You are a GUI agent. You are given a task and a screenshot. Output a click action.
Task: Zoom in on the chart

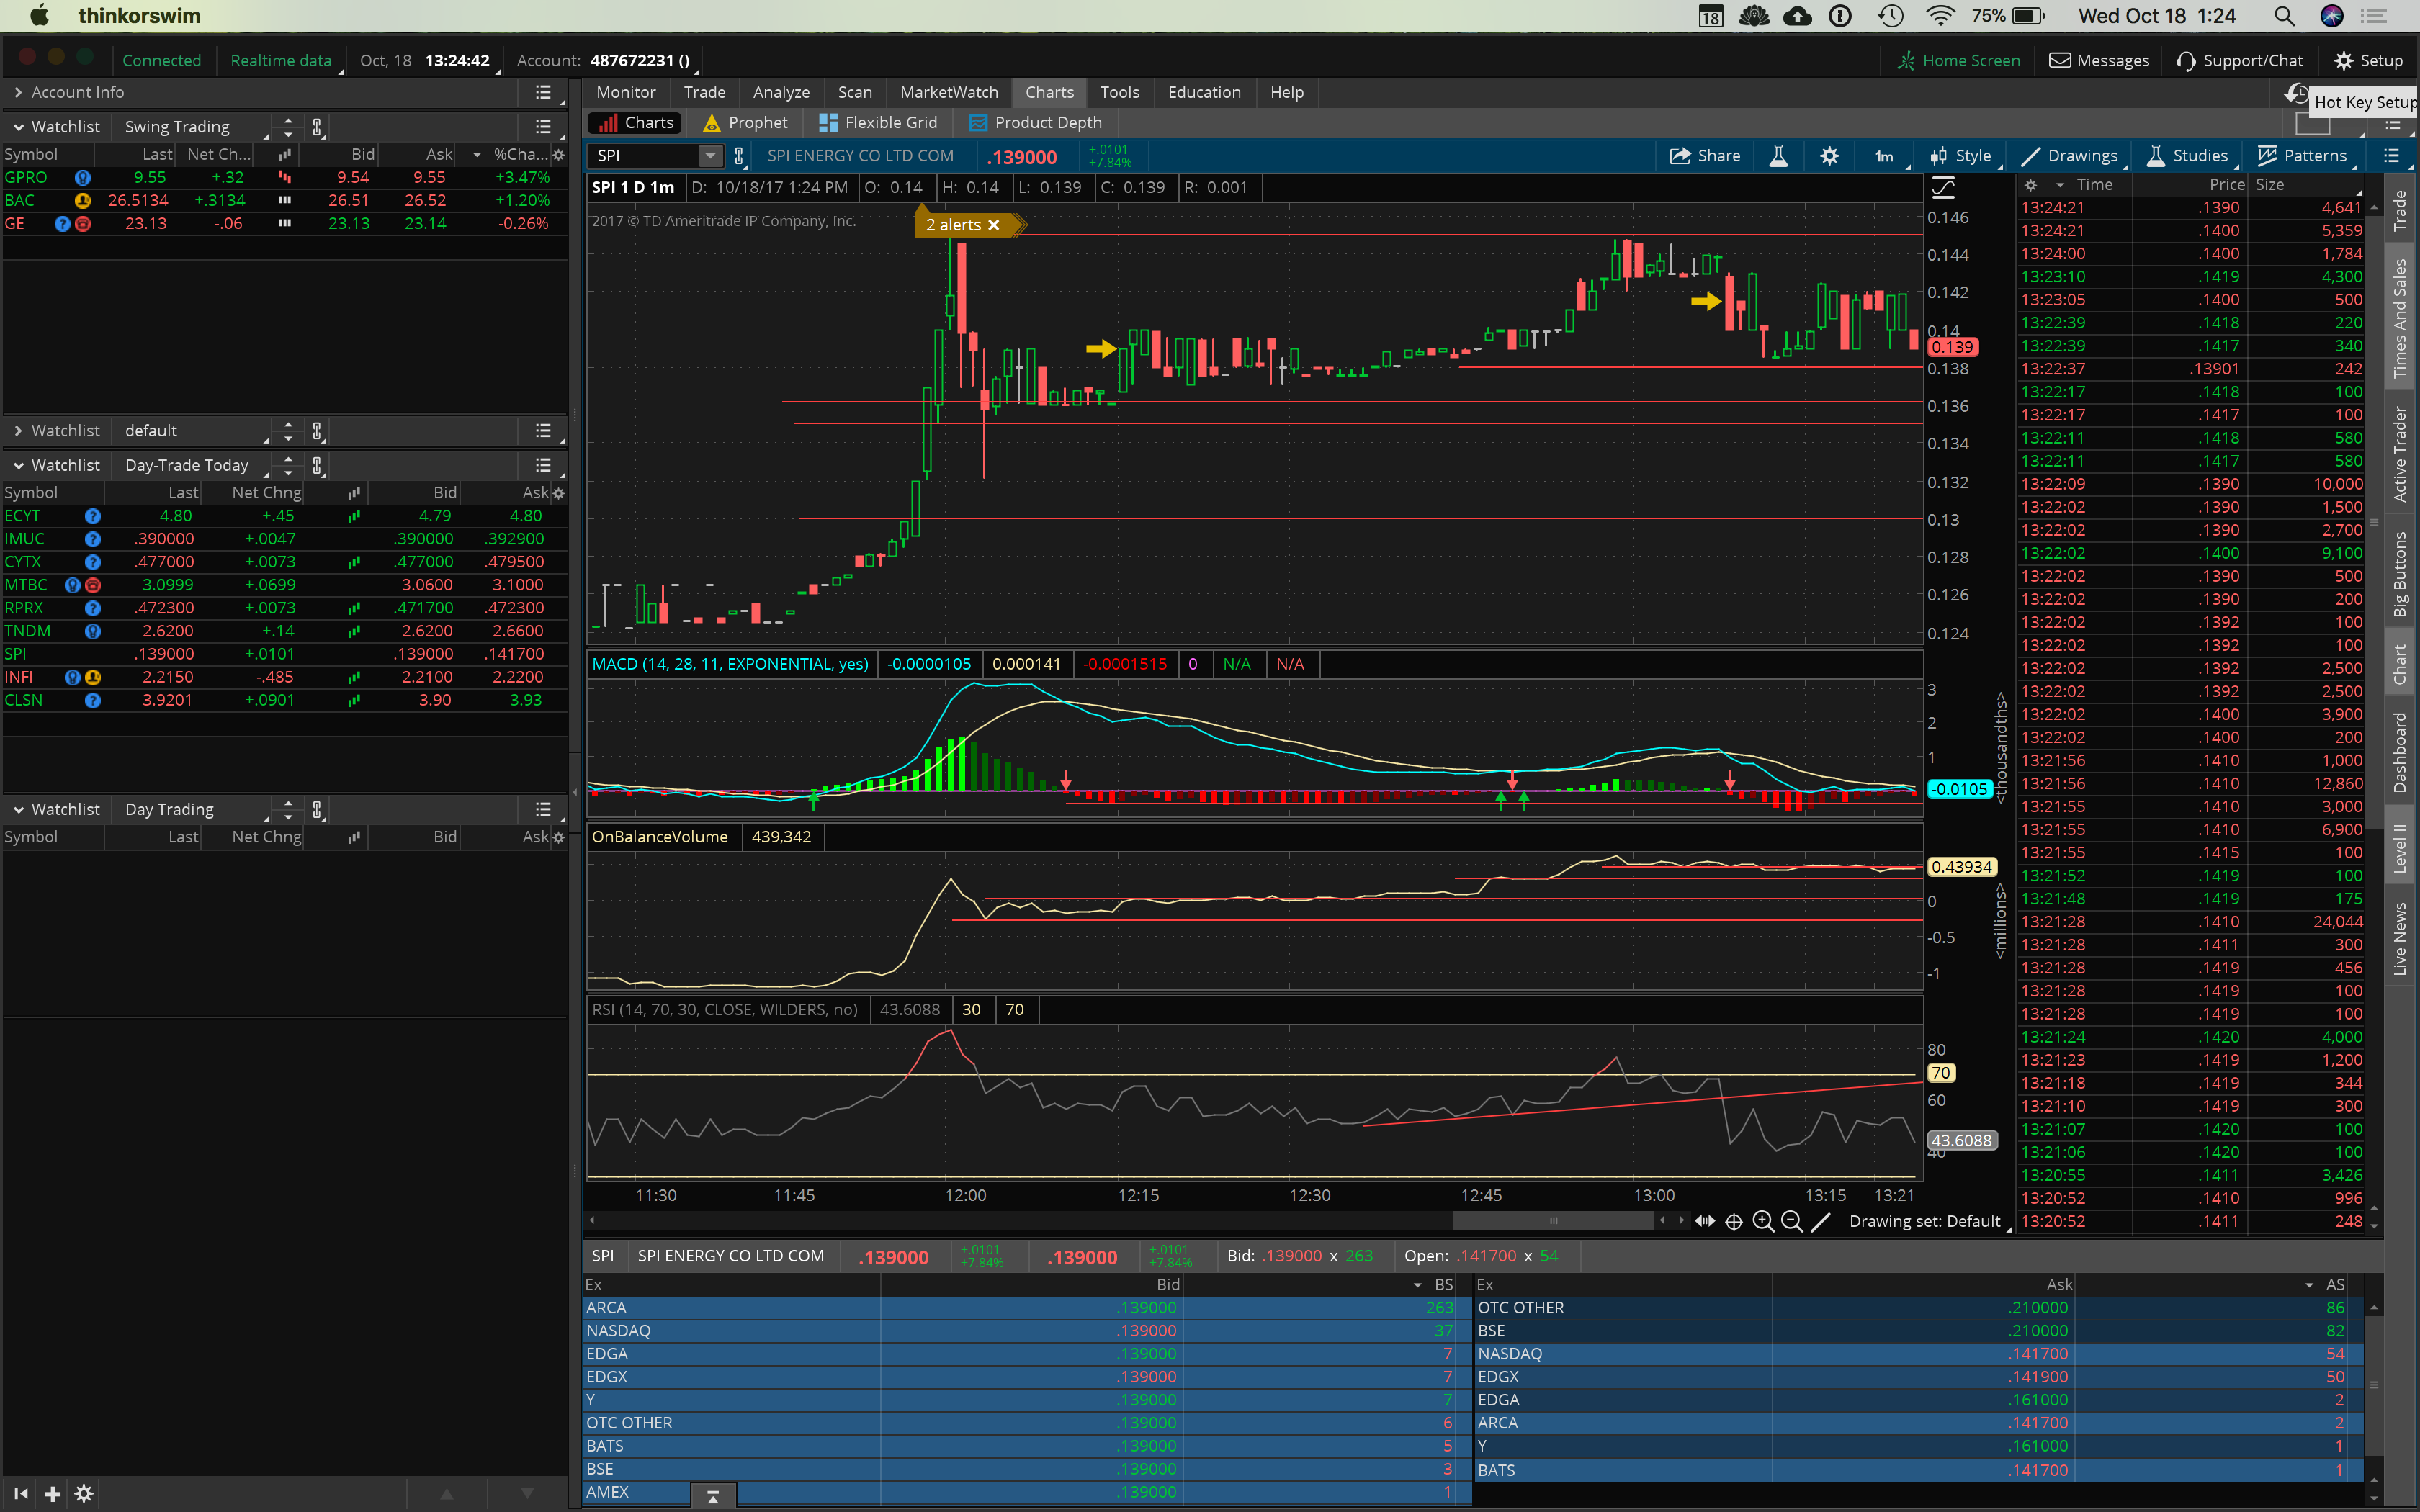(x=1763, y=1221)
